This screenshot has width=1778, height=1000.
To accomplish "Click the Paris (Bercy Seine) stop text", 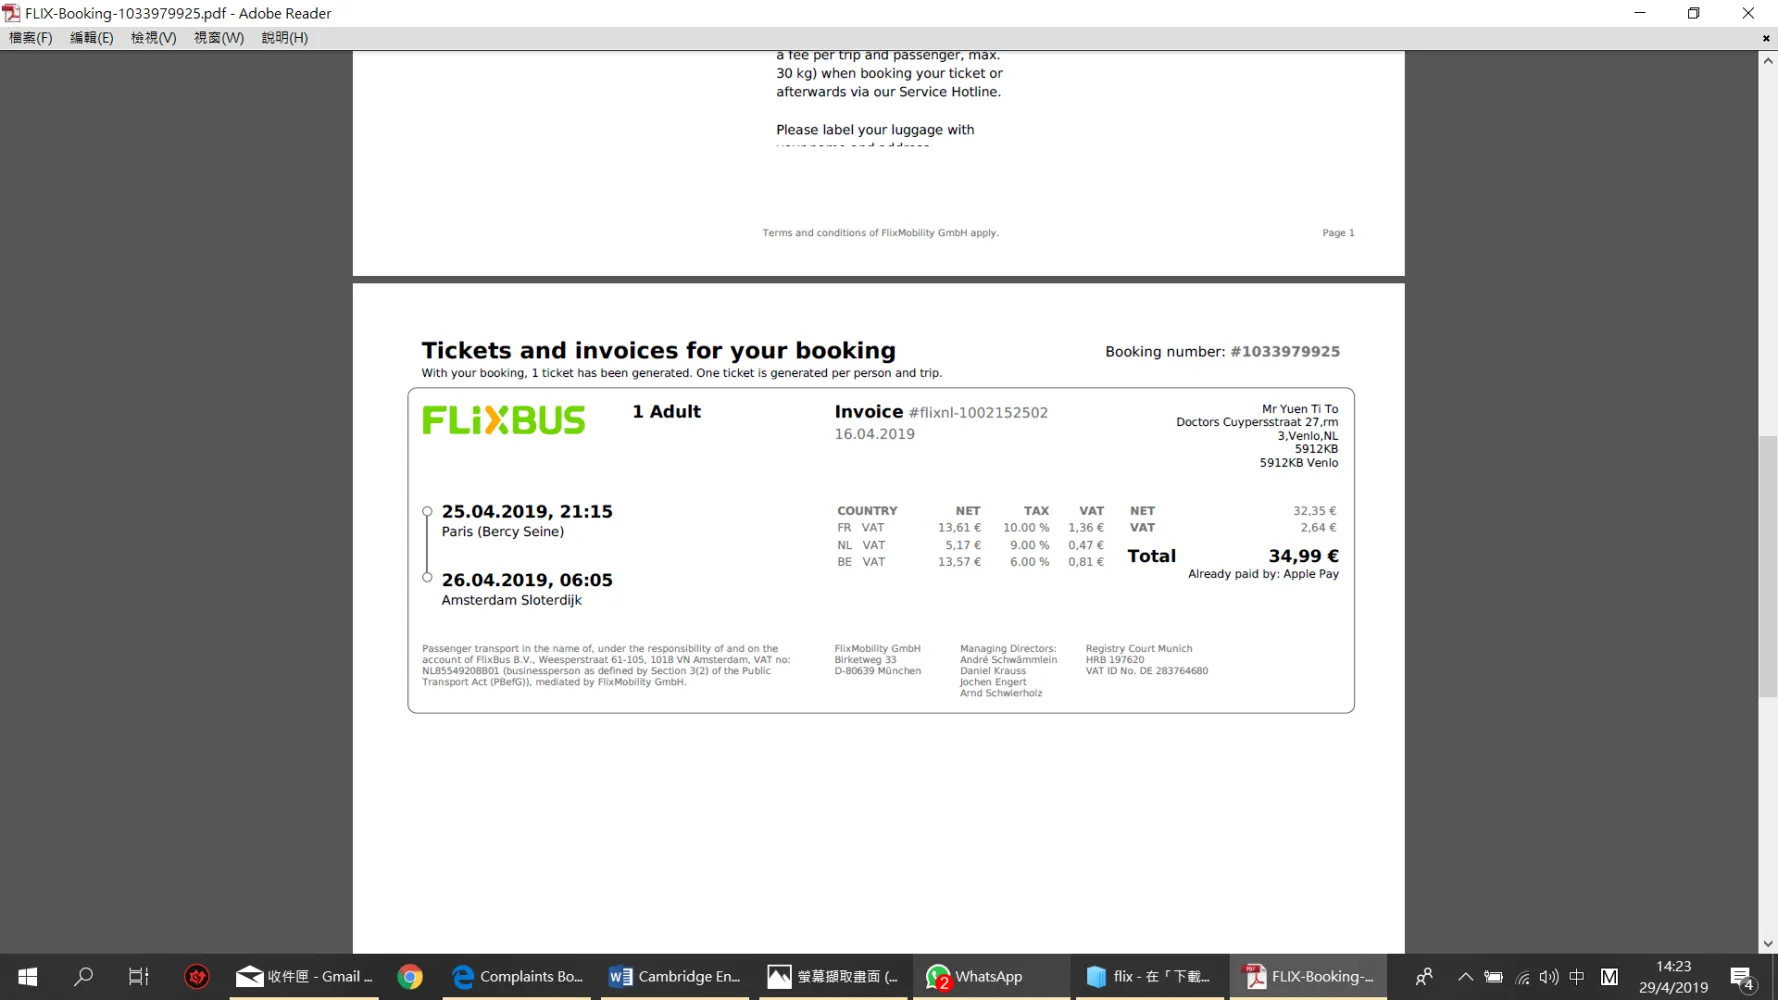I will pos(503,532).
